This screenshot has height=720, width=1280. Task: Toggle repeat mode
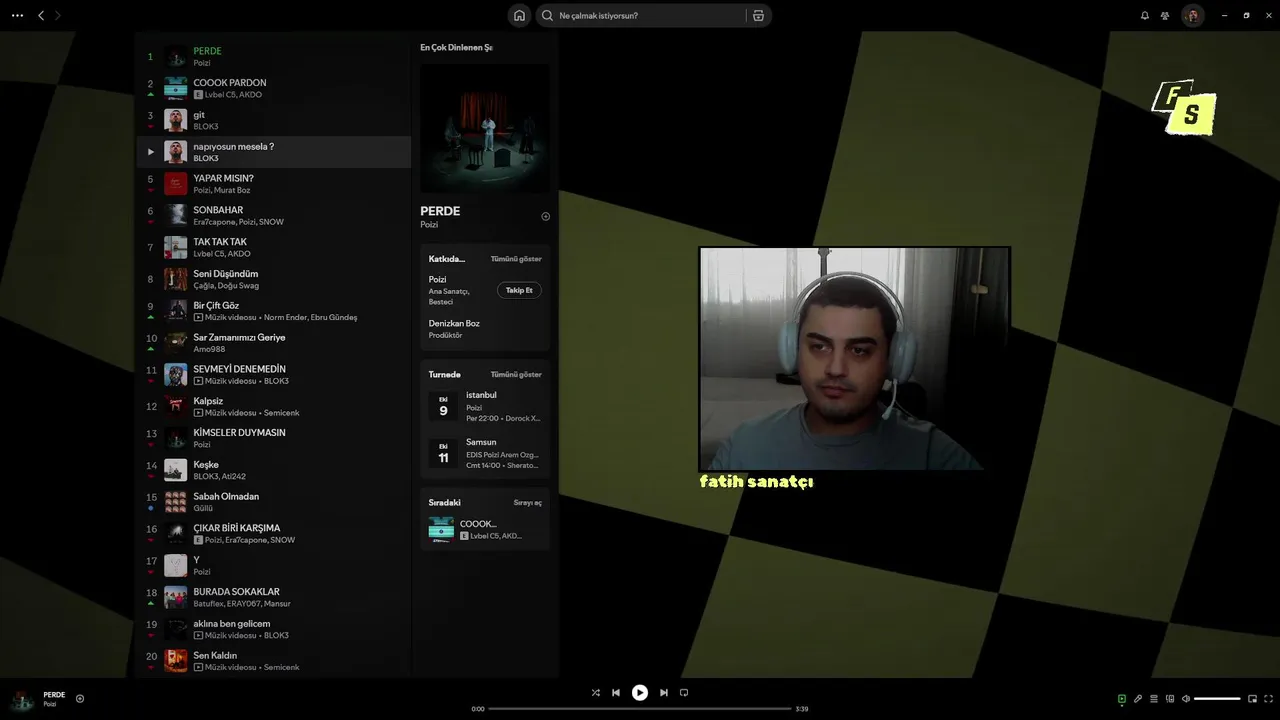[x=684, y=692]
